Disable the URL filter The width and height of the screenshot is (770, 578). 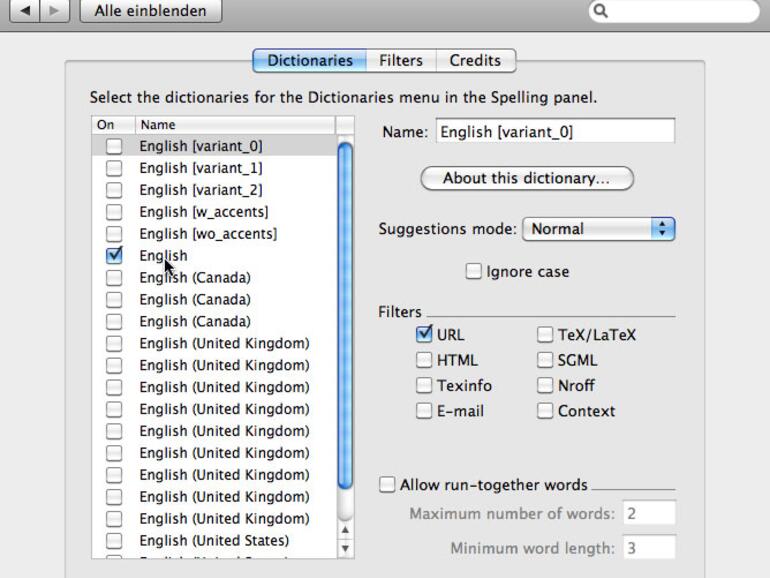click(424, 334)
